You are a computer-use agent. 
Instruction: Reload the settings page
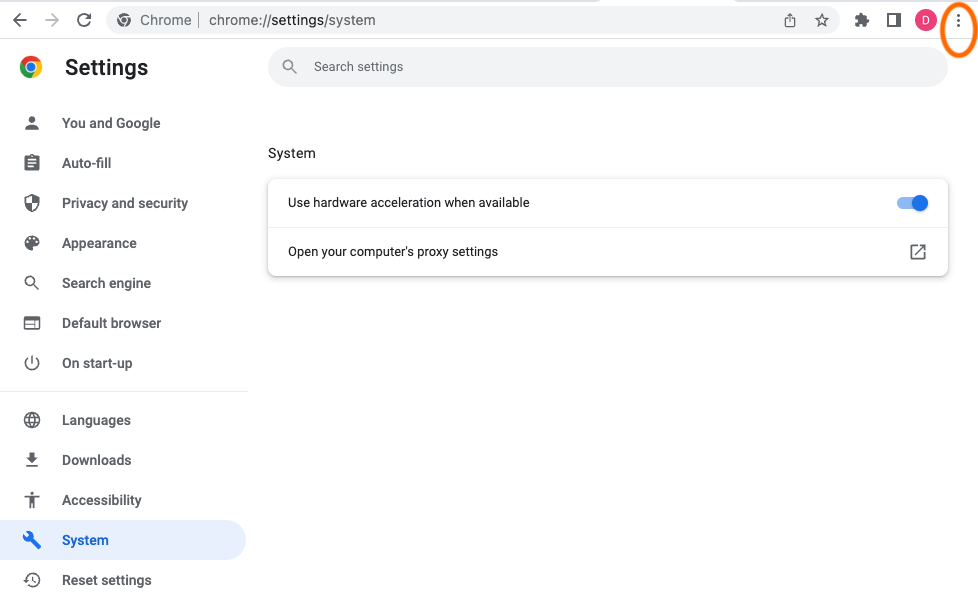click(84, 20)
